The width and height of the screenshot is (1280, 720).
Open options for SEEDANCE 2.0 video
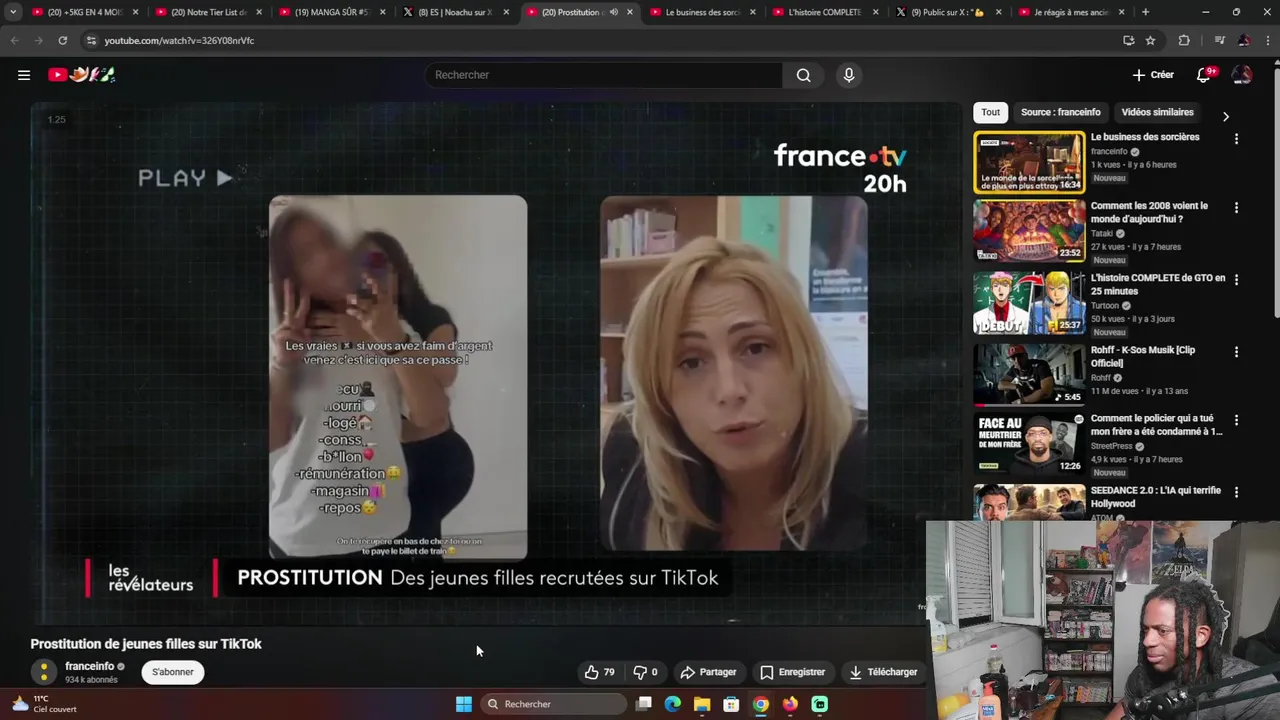[1236, 493]
